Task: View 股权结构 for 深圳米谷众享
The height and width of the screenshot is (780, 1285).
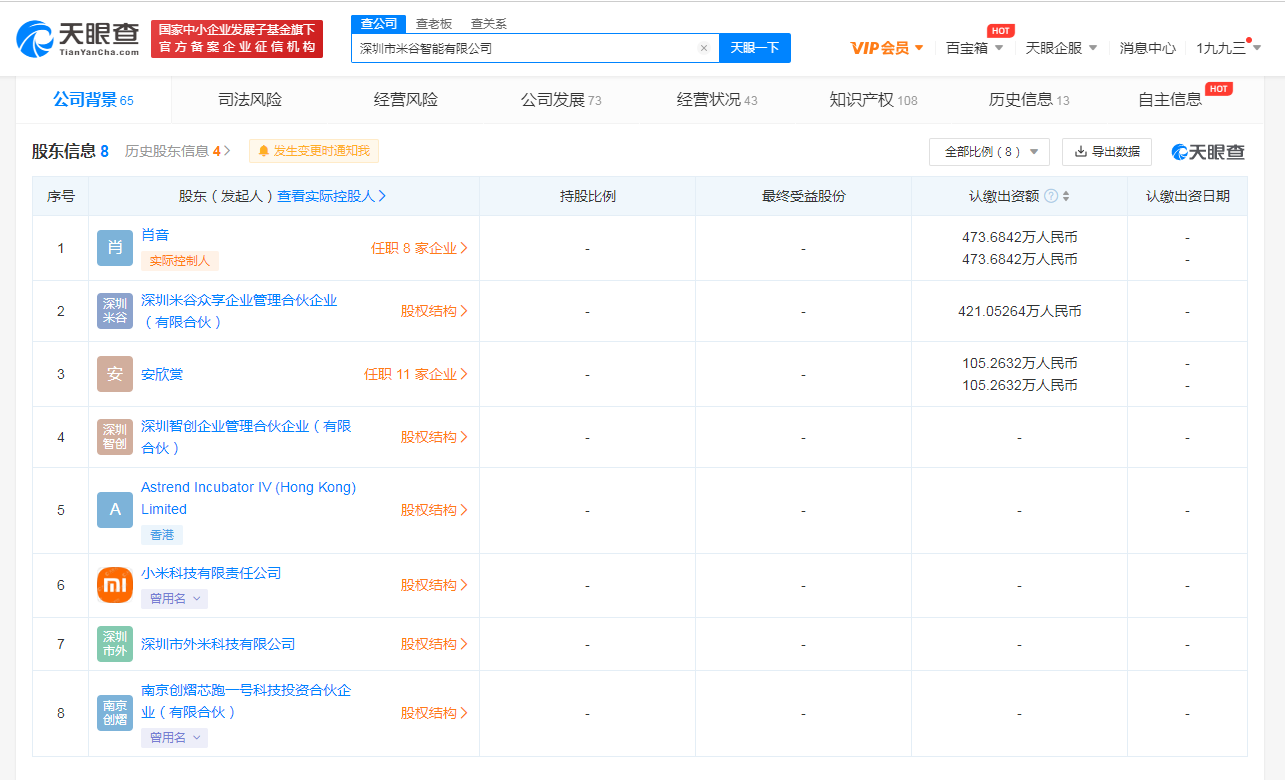Action: (434, 311)
